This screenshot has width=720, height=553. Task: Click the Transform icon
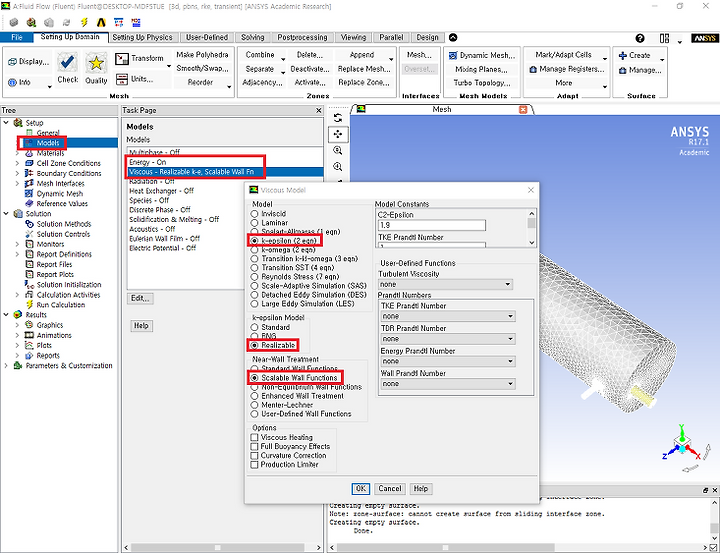pos(122,59)
